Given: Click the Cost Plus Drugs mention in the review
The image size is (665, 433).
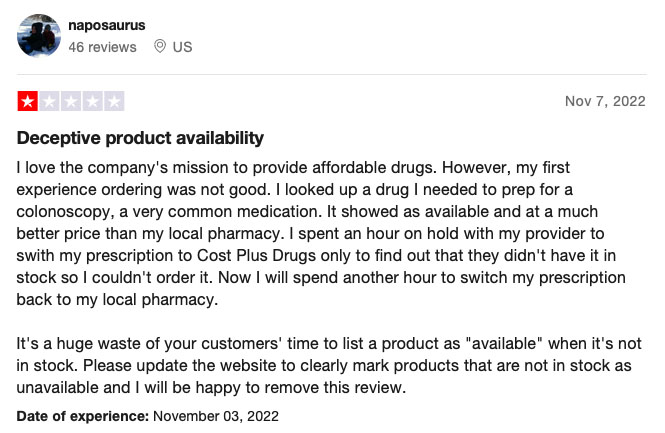Looking at the screenshot, I should (257, 256).
